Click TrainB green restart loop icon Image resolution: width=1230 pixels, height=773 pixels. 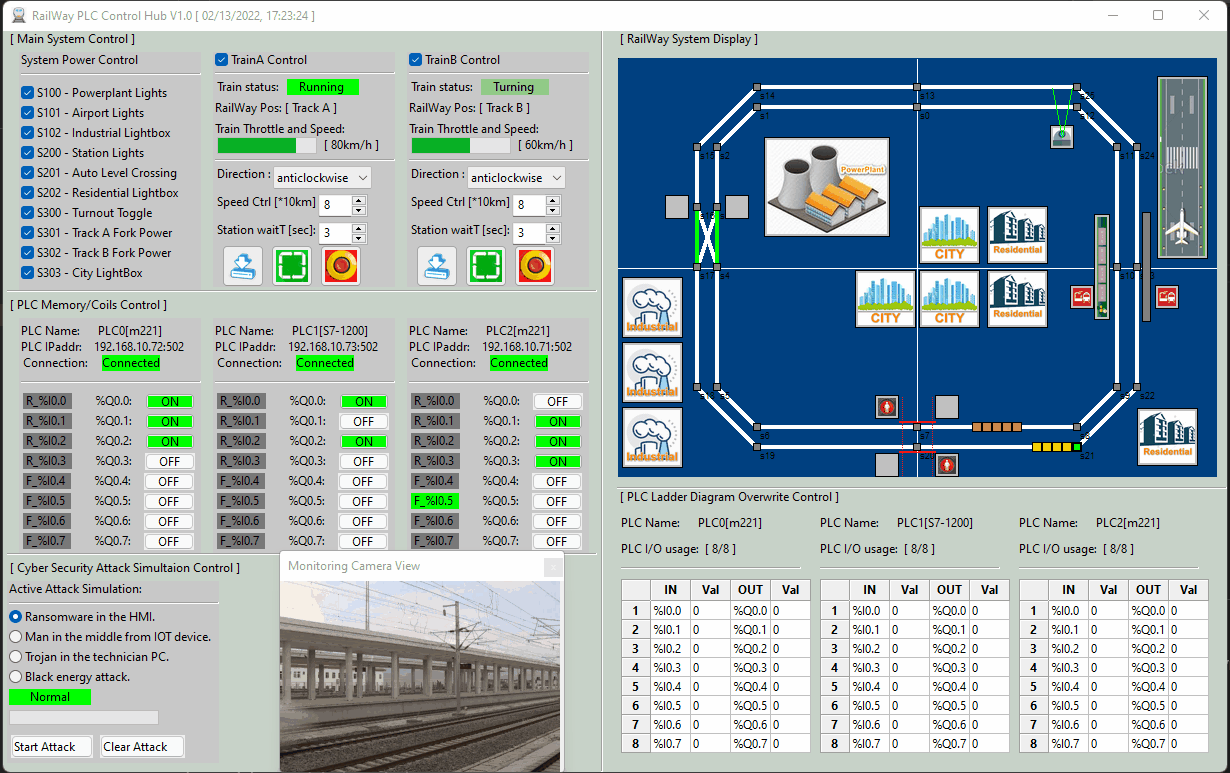click(486, 266)
